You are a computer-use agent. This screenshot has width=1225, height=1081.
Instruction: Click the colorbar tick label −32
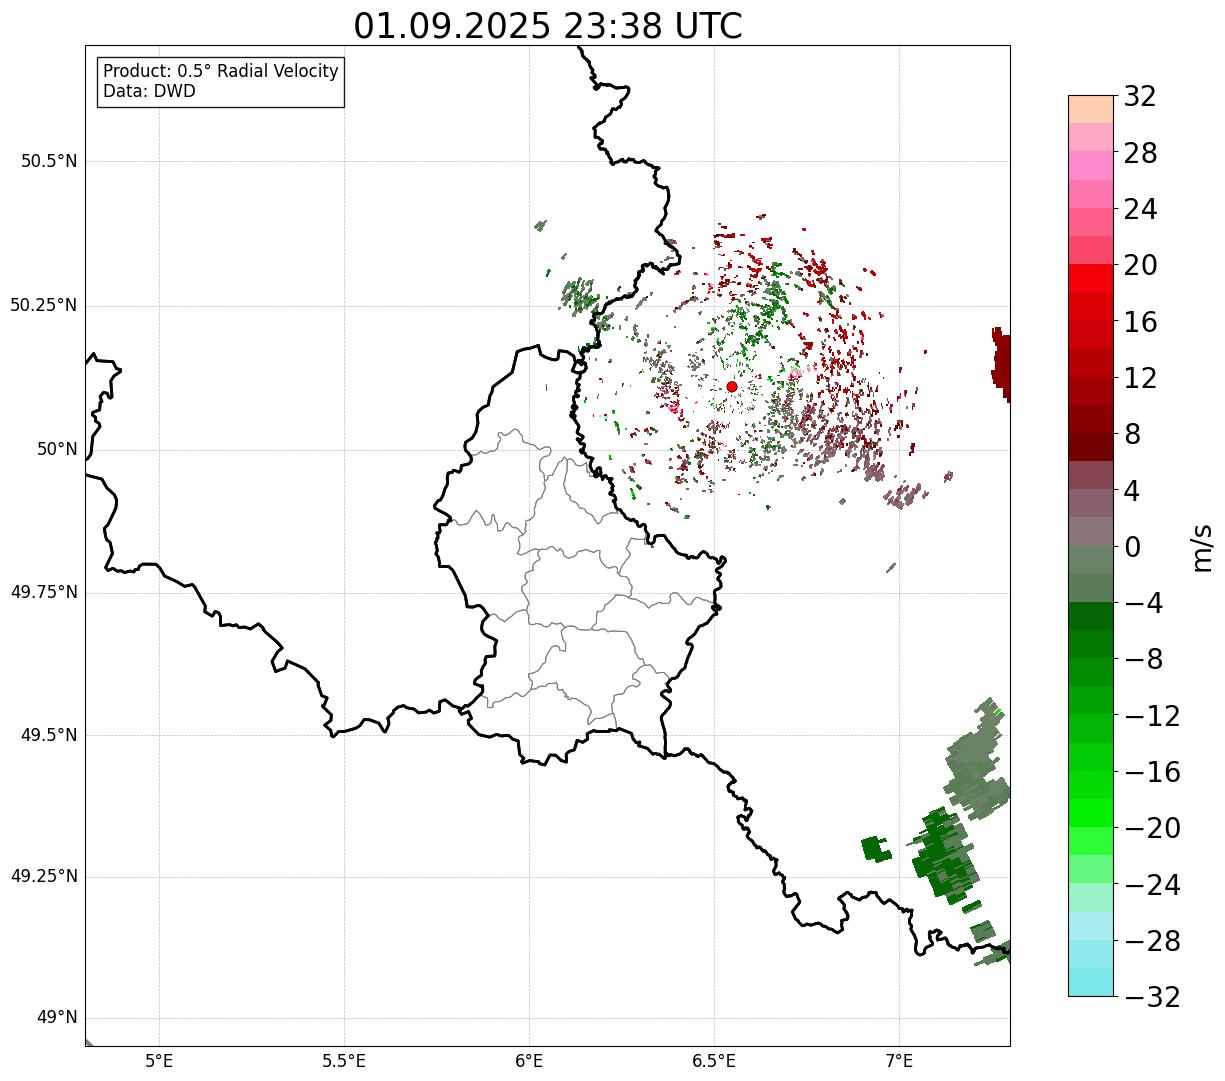[x=1152, y=997]
